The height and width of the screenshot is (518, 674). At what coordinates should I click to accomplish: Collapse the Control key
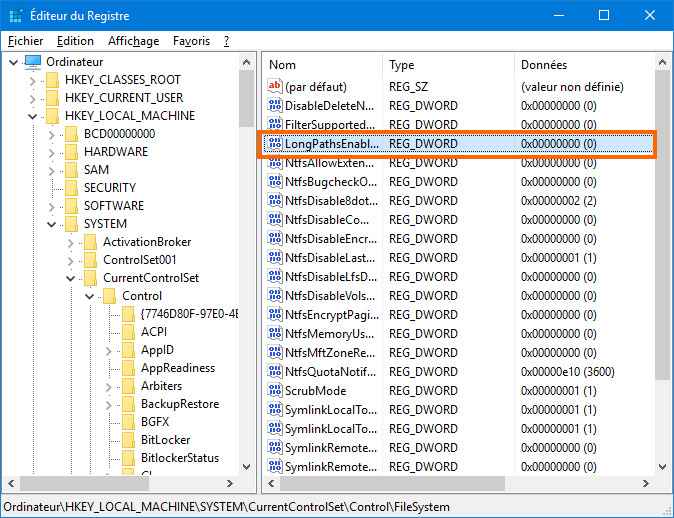(x=89, y=297)
